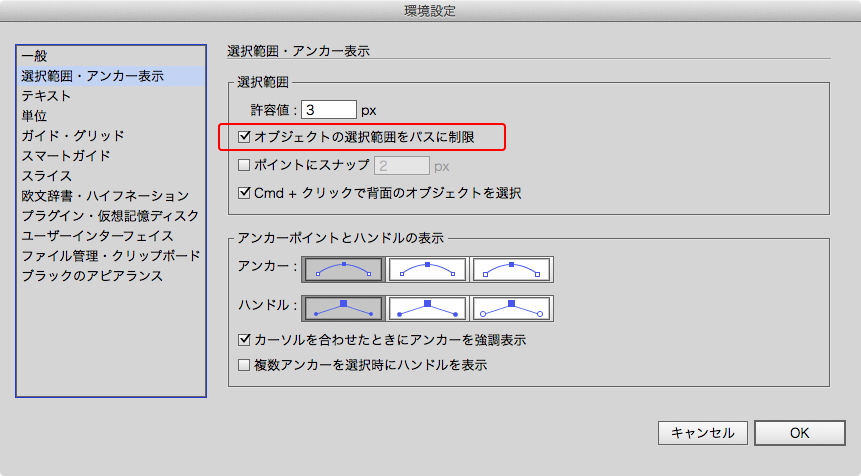Select the middle anchor display style
The height and width of the screenshot is (476, 861).
pos(427,268)
